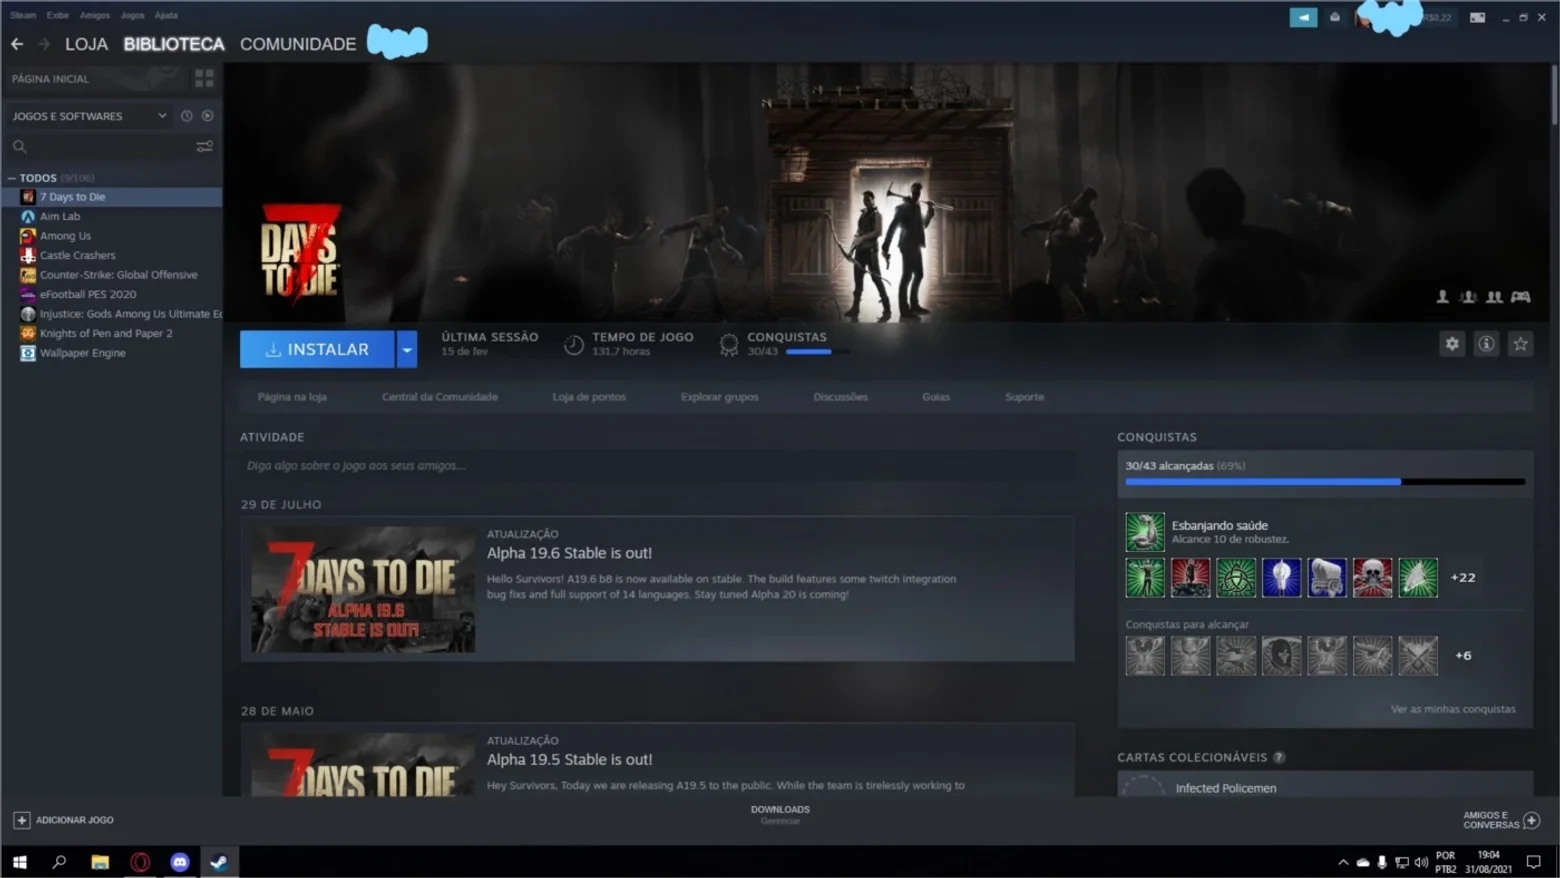Expand the +22 earned achievements

pyautogui.click(x=1463, y=577)
